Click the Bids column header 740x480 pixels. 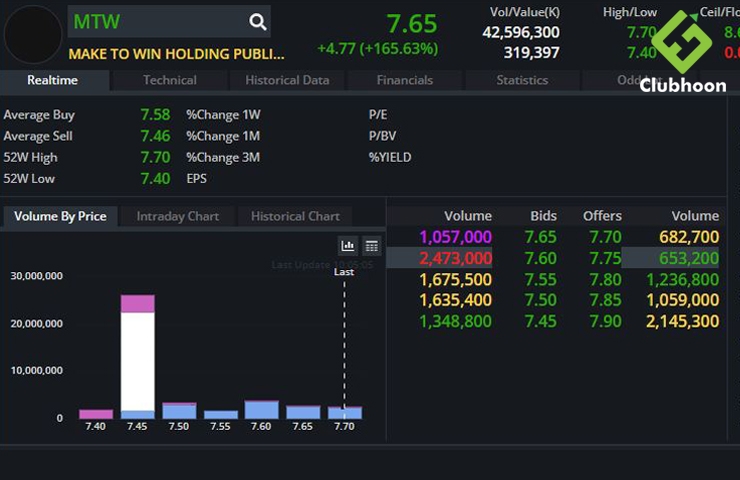543,216
